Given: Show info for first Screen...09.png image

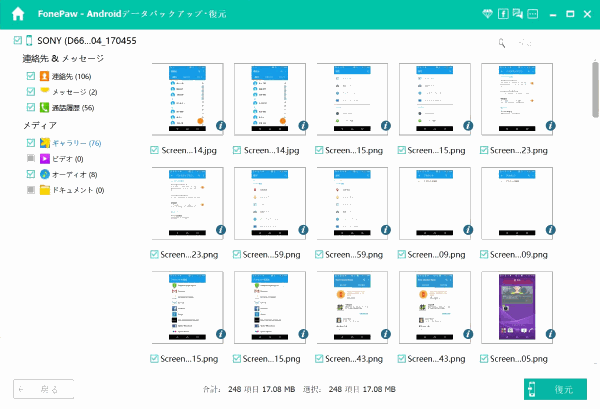Looking at the screenshot, I should [468, 230].
